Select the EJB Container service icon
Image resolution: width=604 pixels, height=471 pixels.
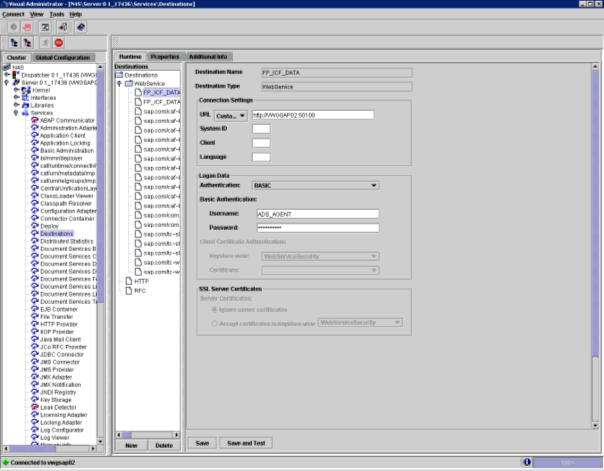click(x=35, y=309)
